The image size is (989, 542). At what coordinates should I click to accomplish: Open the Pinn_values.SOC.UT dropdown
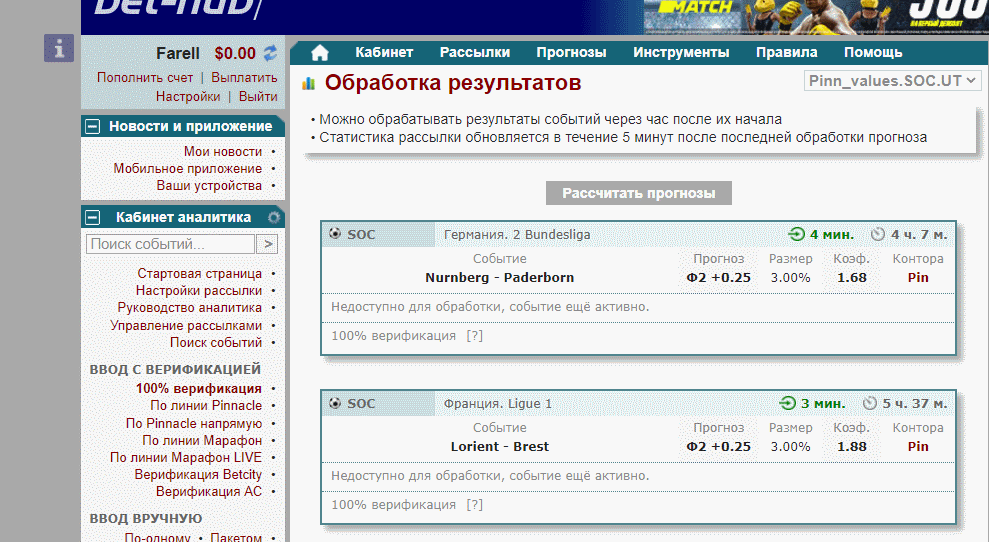pyautogui.click(x=893, y=81)
